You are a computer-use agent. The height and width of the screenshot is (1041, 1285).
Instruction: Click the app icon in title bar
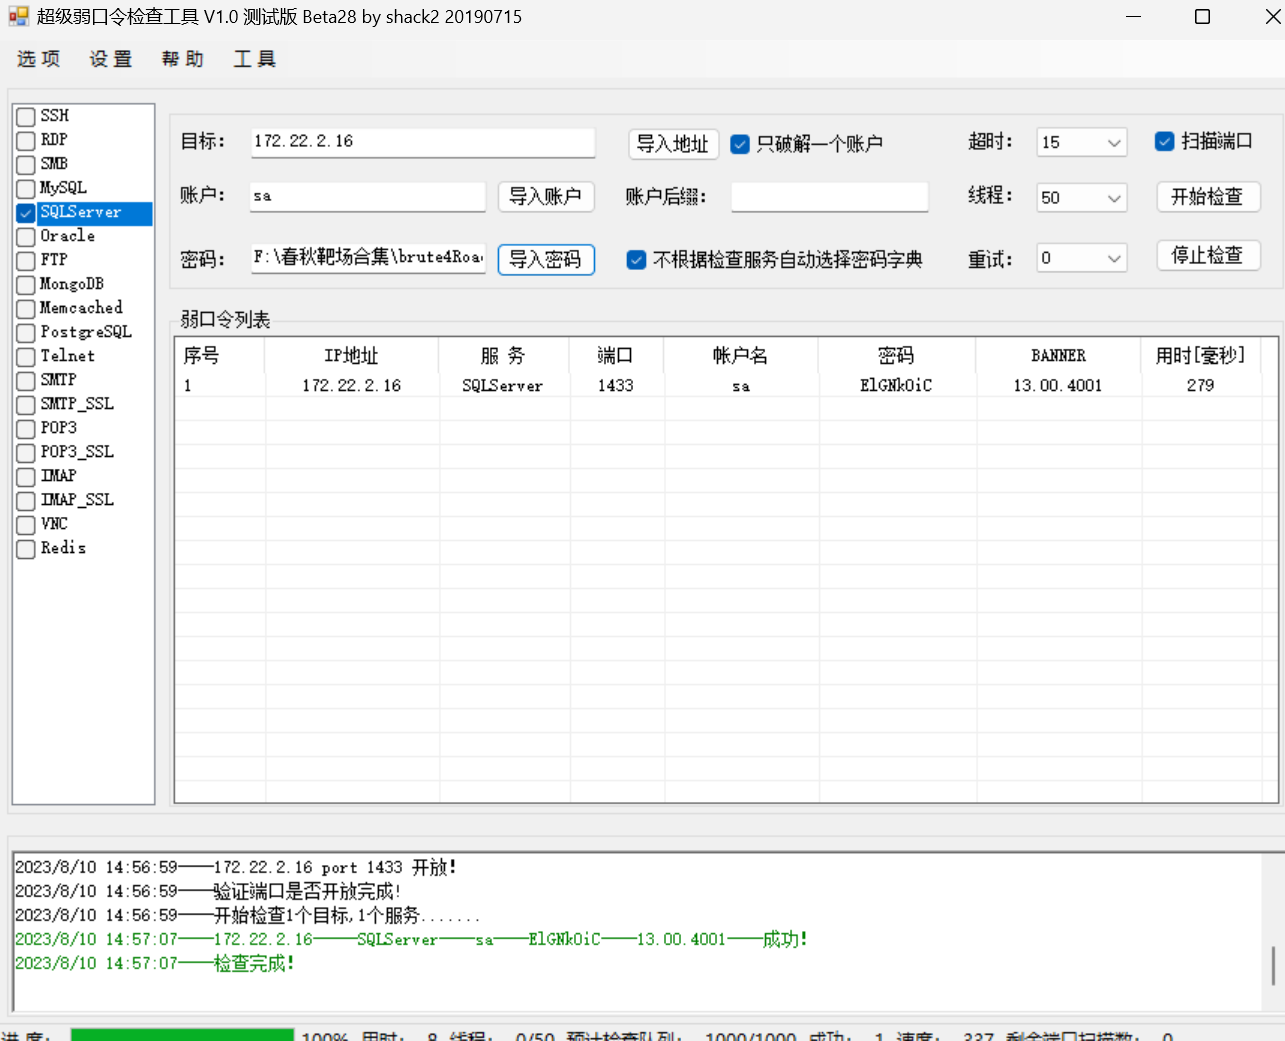(x=18, y=16)
